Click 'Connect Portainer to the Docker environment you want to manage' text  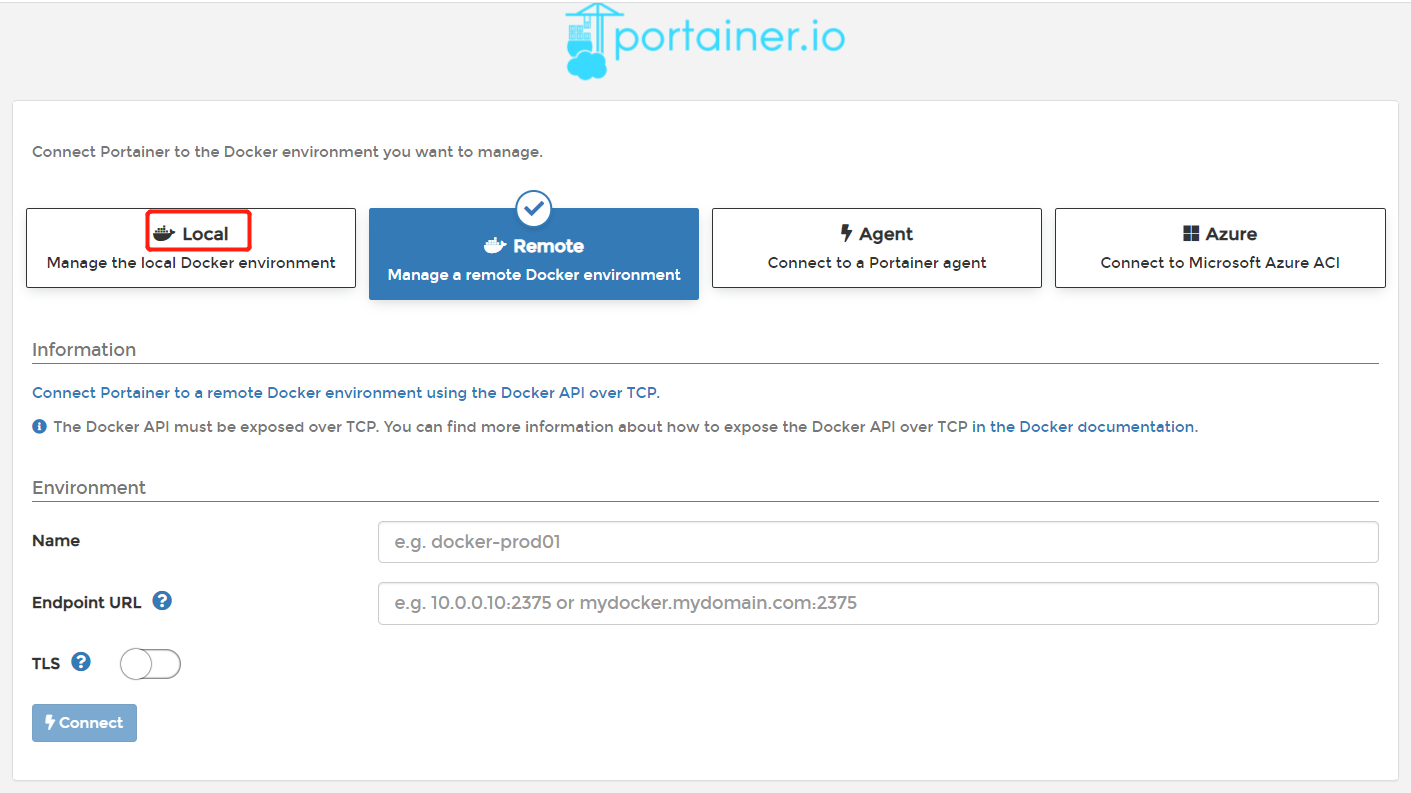[x=287, y=152]
